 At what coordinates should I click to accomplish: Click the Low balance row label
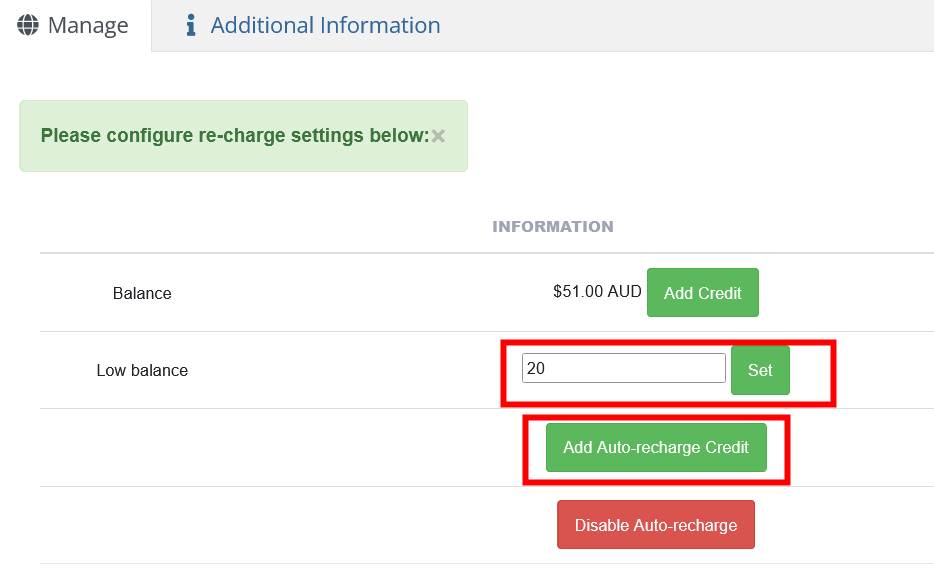pyautogui.click(x=142, y=370)
